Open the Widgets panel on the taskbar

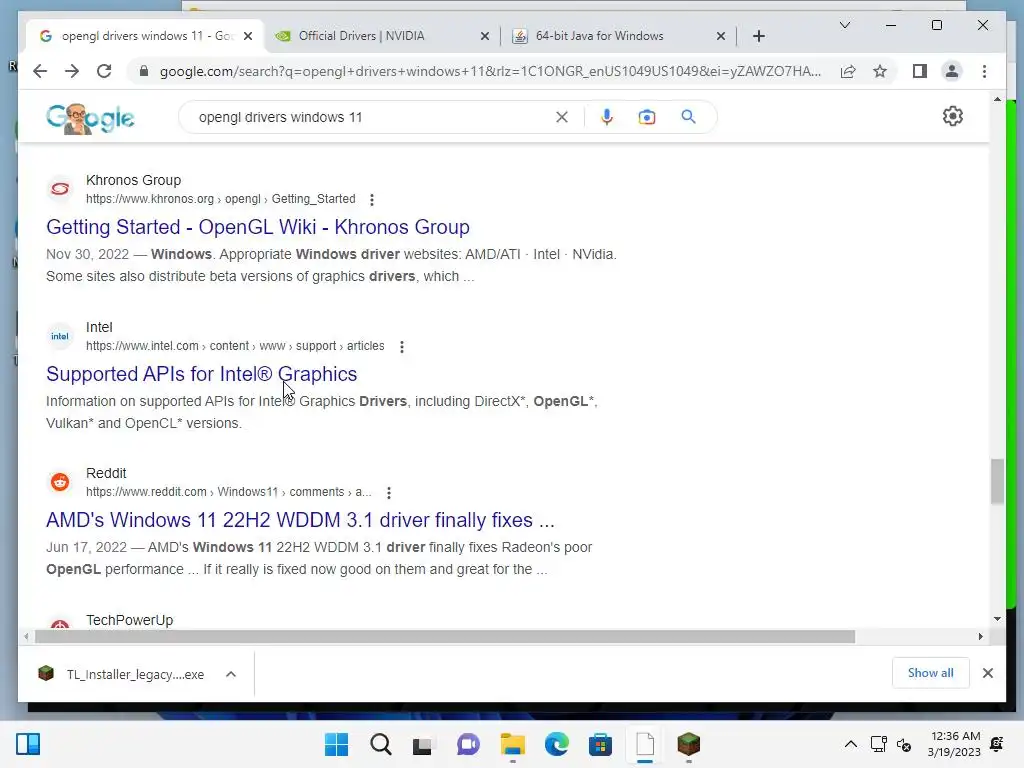tap(27, 744)
